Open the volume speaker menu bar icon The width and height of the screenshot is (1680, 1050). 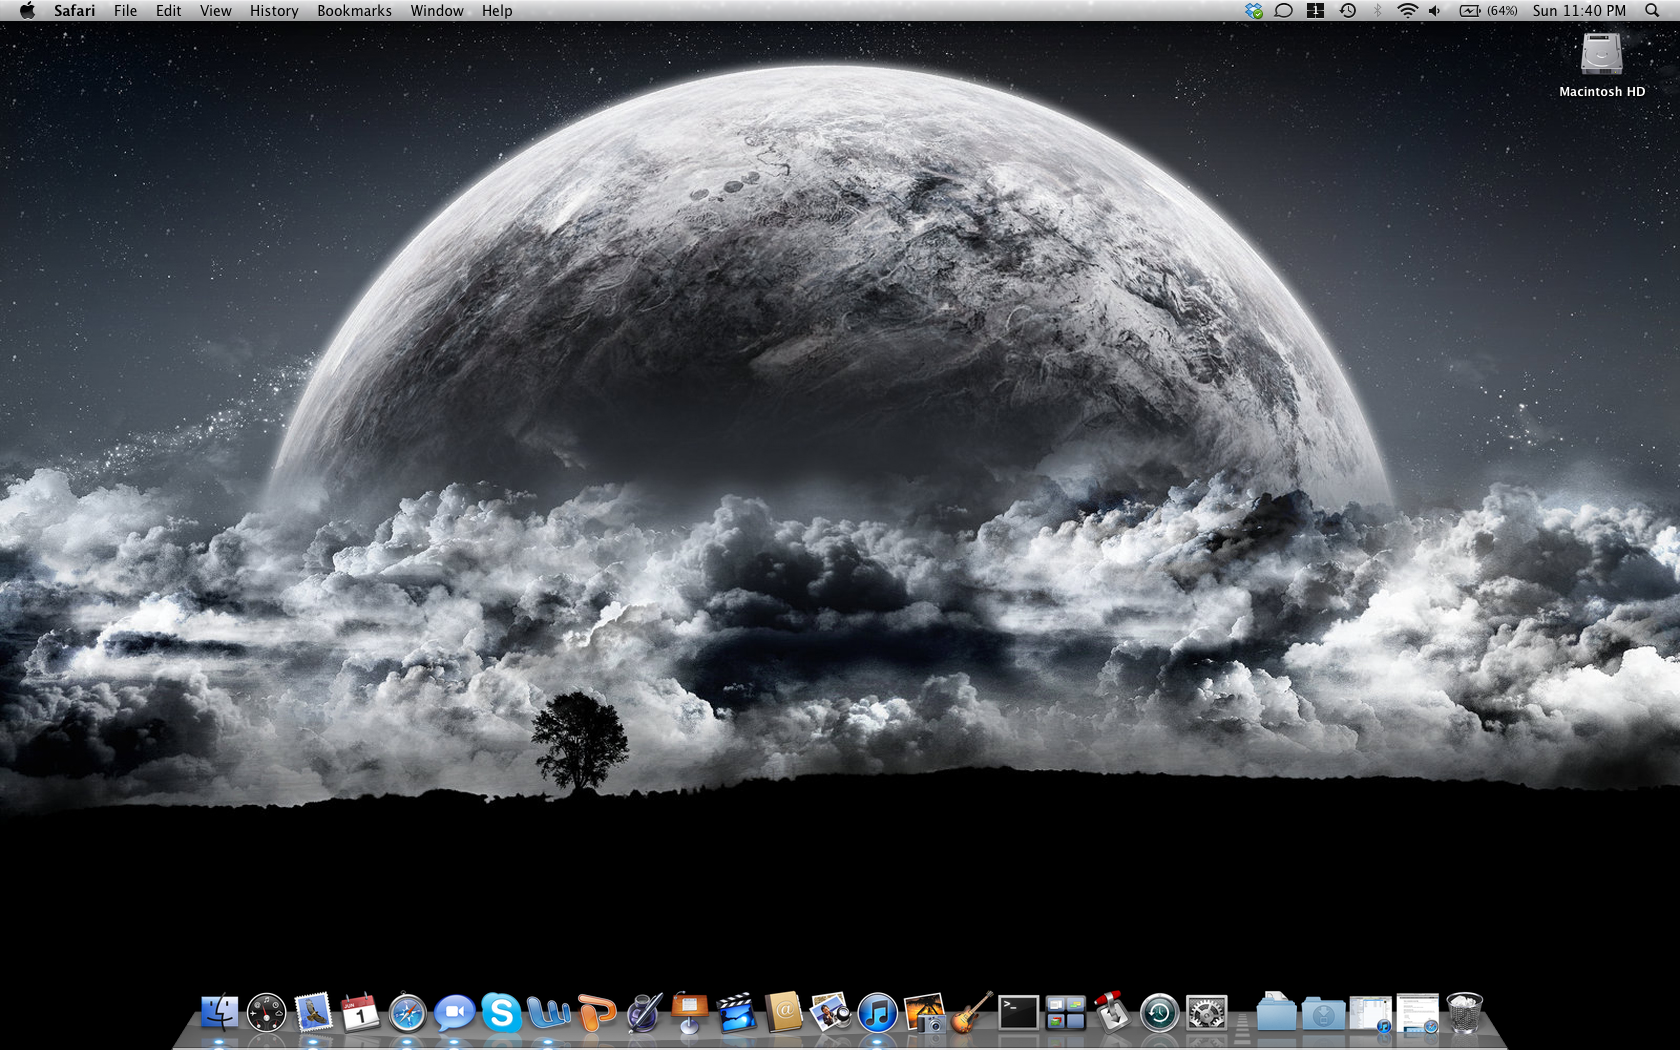(x=1435, y=11)
